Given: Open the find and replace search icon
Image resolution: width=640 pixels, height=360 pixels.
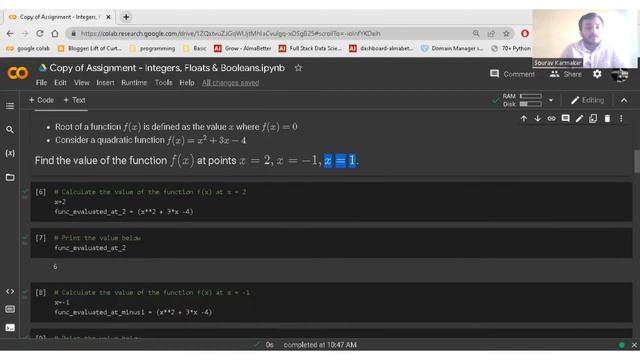Looking at the screenshot, I should tap(10, 130).
